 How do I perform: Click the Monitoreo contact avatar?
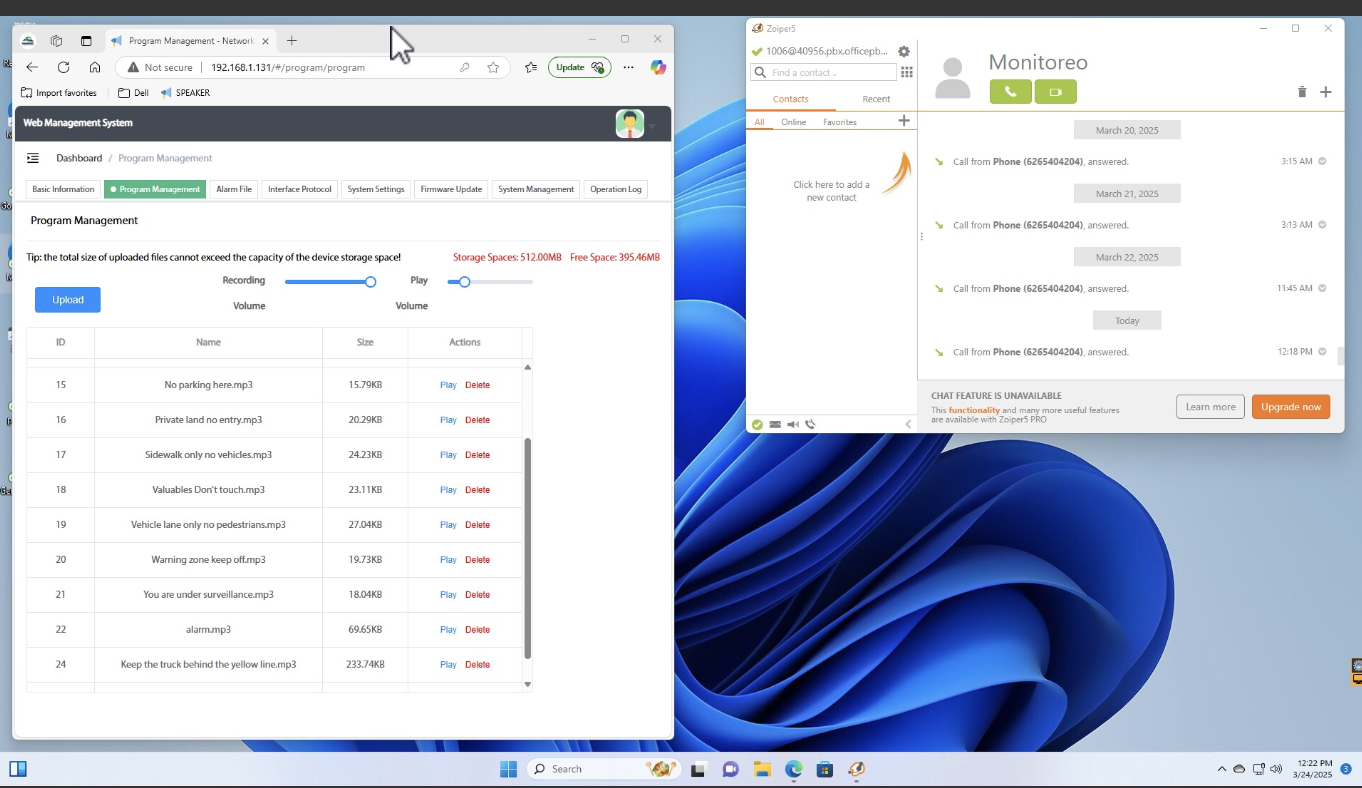point(953,78)
